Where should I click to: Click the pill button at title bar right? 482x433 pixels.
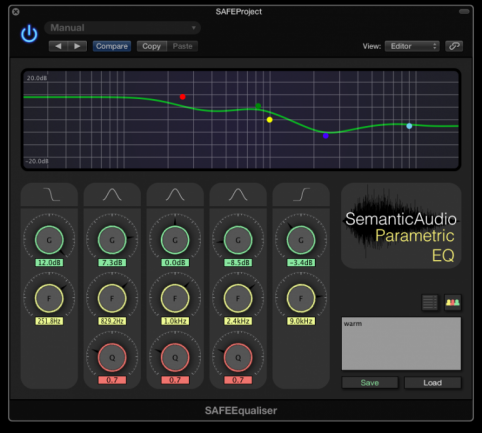(464, 12)
